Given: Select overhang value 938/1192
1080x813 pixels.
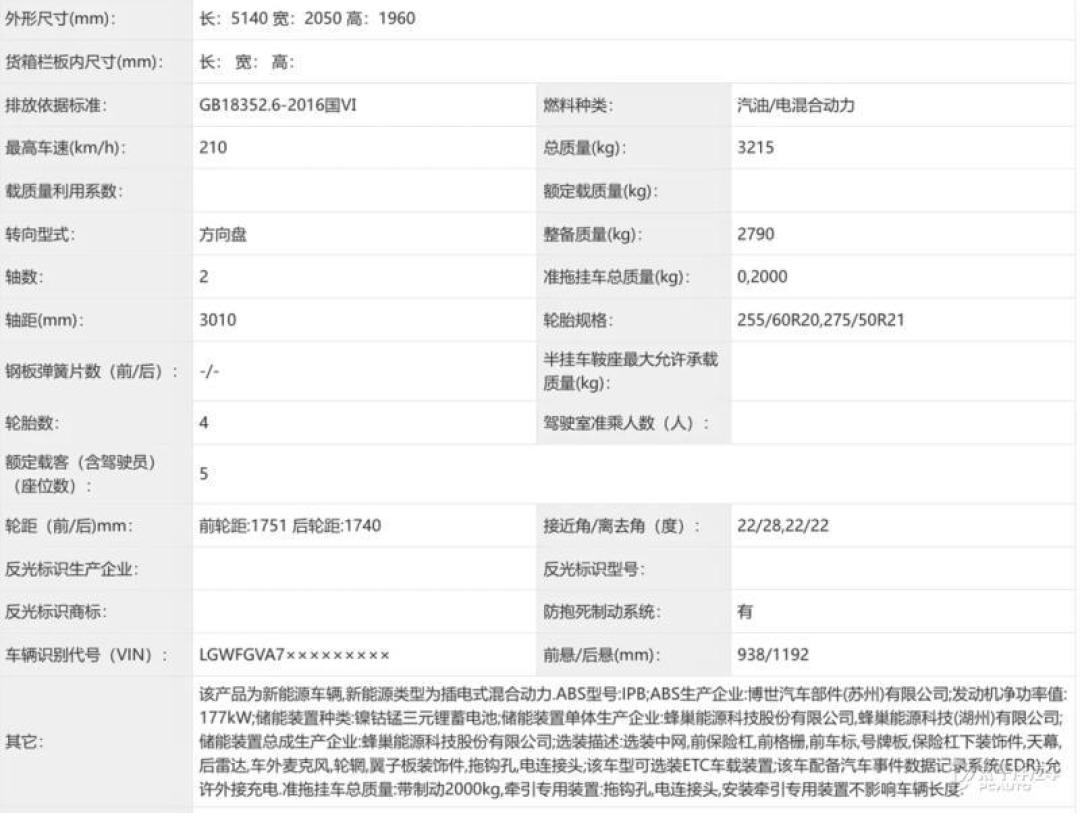Looking at the screenshot, I should (773, 655).
